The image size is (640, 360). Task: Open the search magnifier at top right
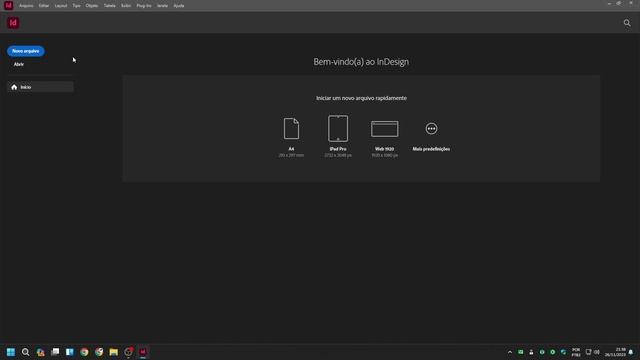click(x=627, y=23)
